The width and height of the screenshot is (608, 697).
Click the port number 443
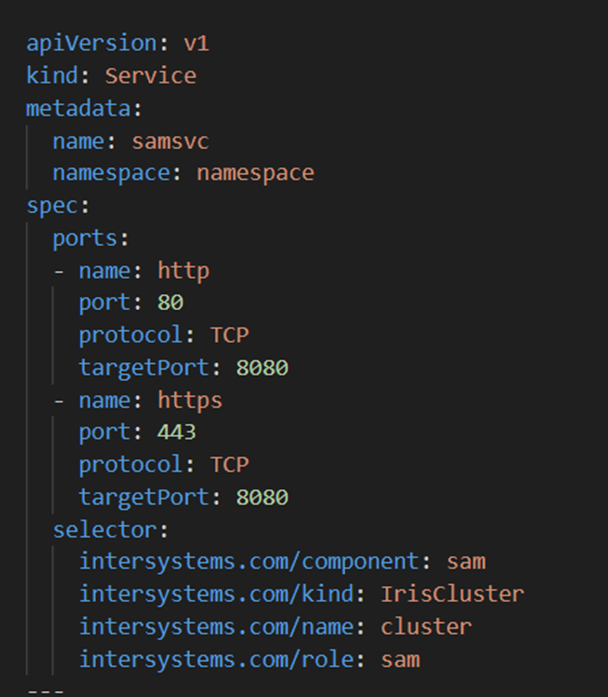click(176, 433)
